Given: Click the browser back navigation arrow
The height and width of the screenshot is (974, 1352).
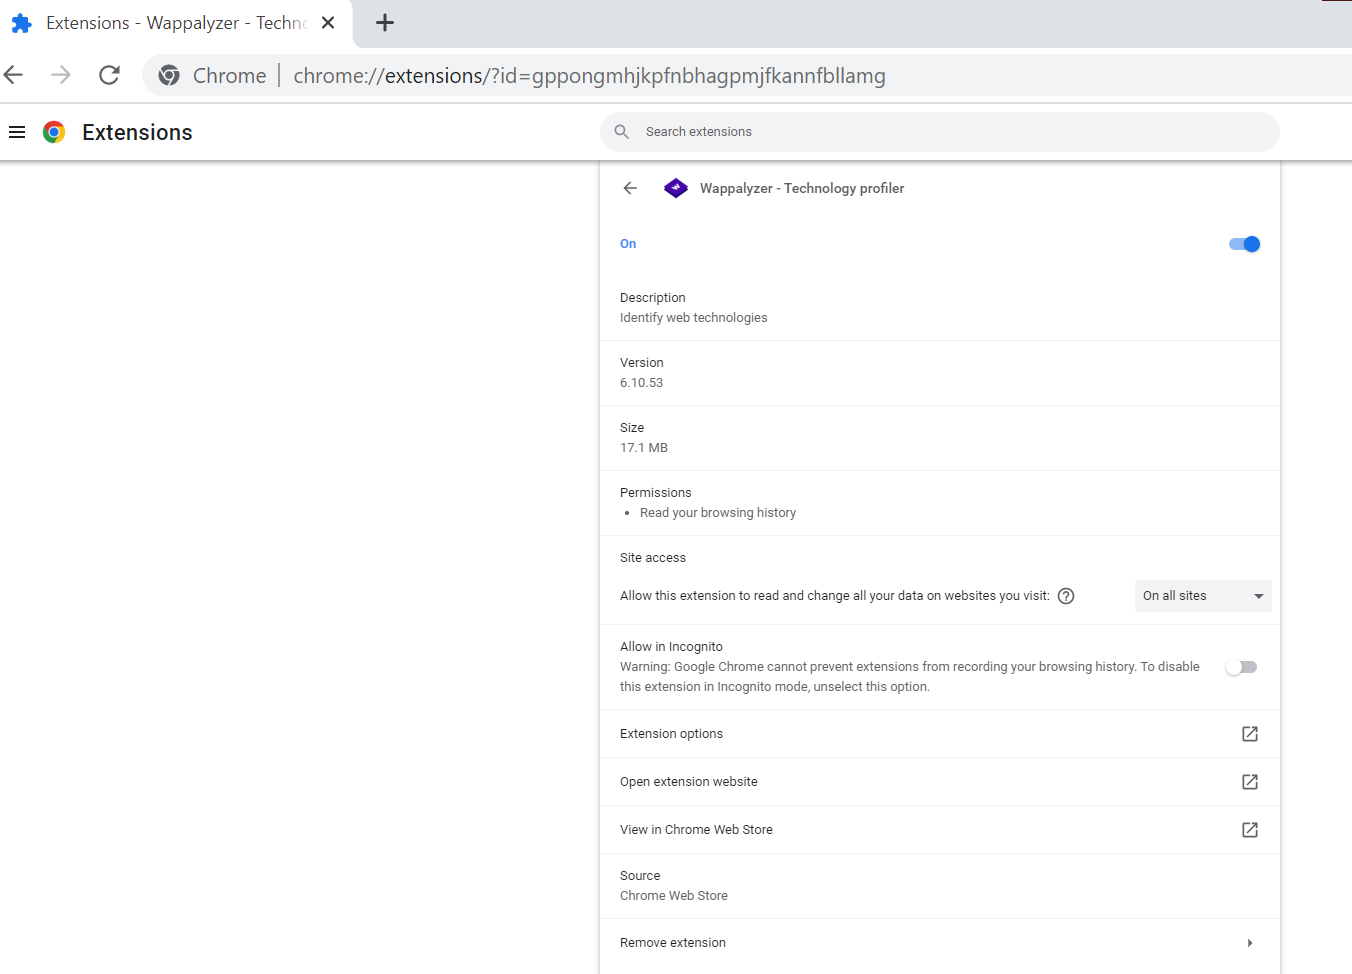Looking at the screenshot, I should pyautogui.click(x=13, y=75).
